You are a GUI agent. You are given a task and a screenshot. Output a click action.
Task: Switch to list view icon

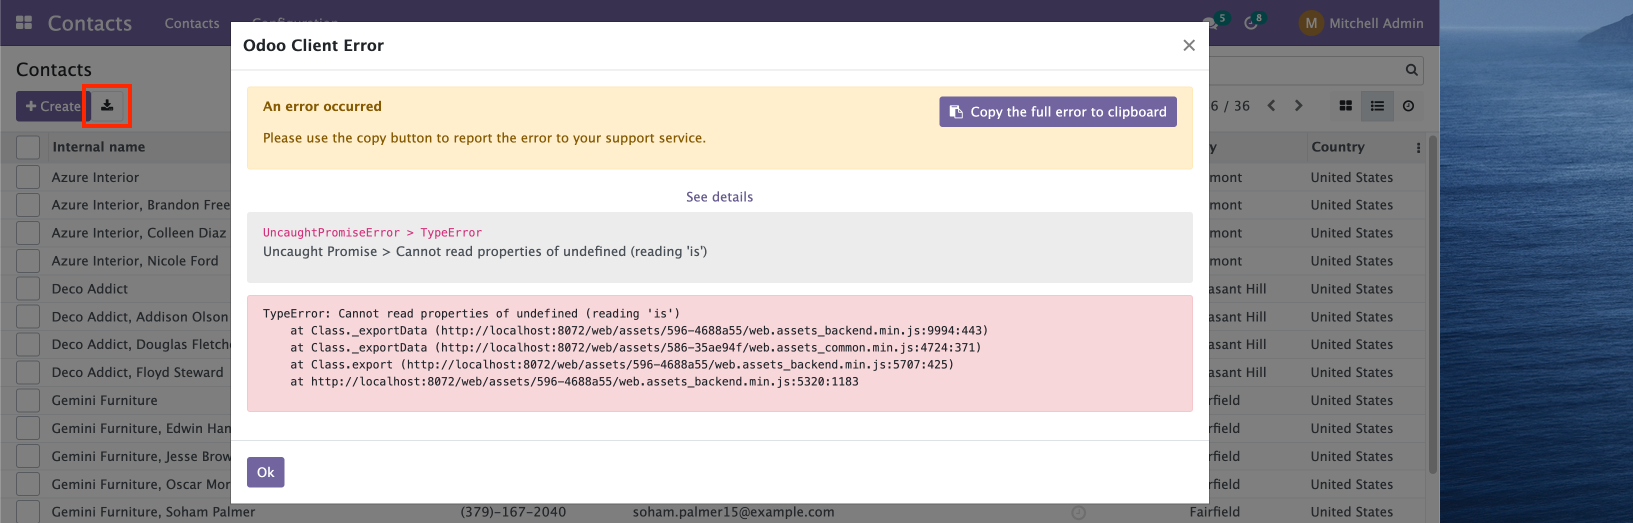click(1377, 106)
